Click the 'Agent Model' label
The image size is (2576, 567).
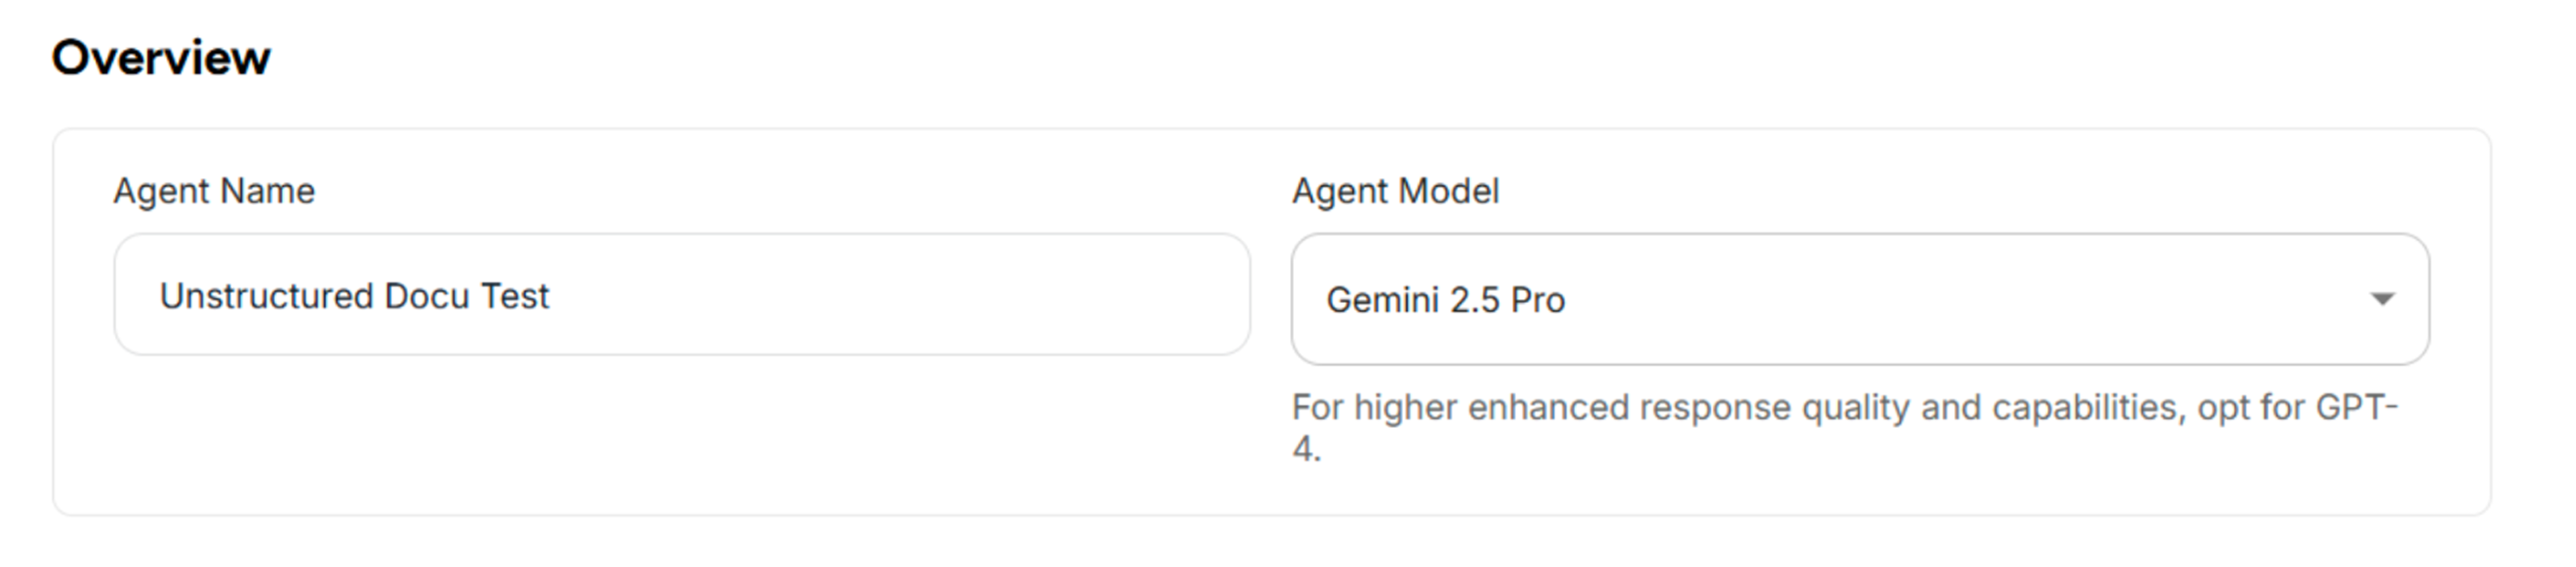tap(1395, 191)
